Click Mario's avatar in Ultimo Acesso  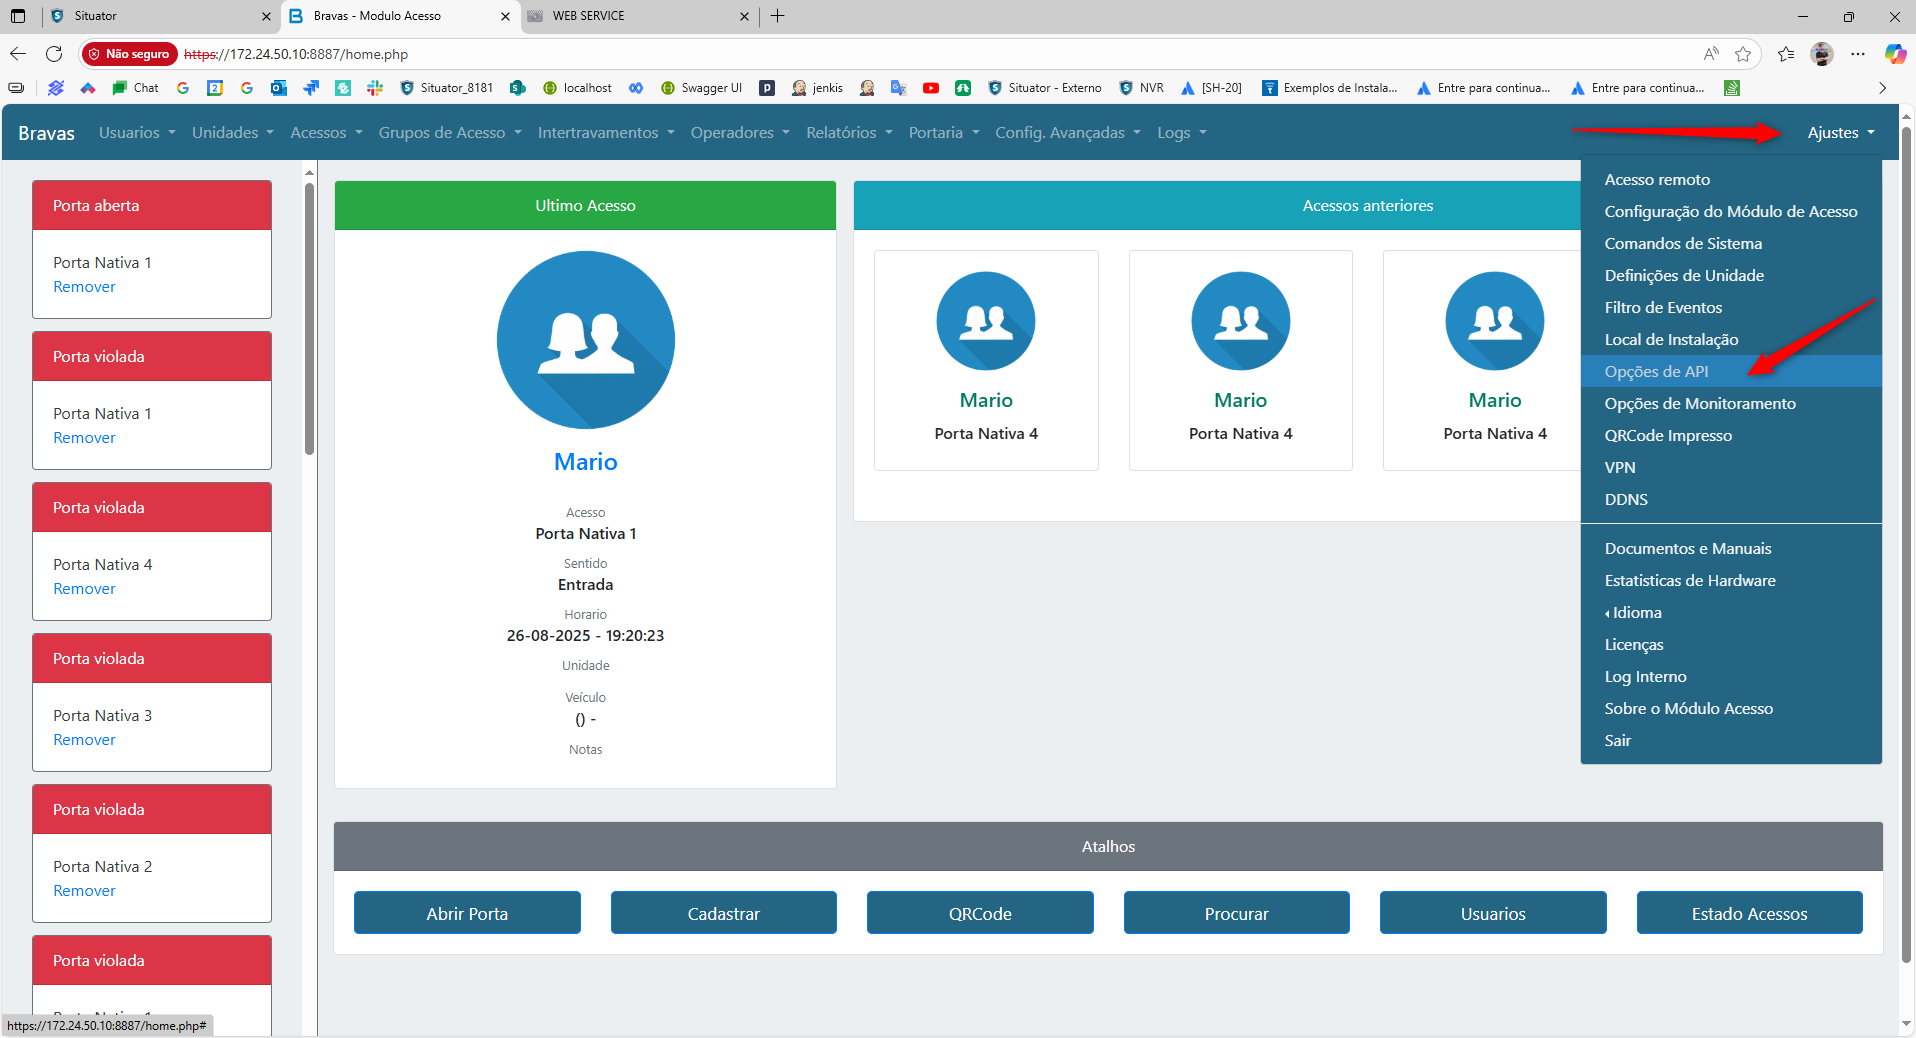585,340
